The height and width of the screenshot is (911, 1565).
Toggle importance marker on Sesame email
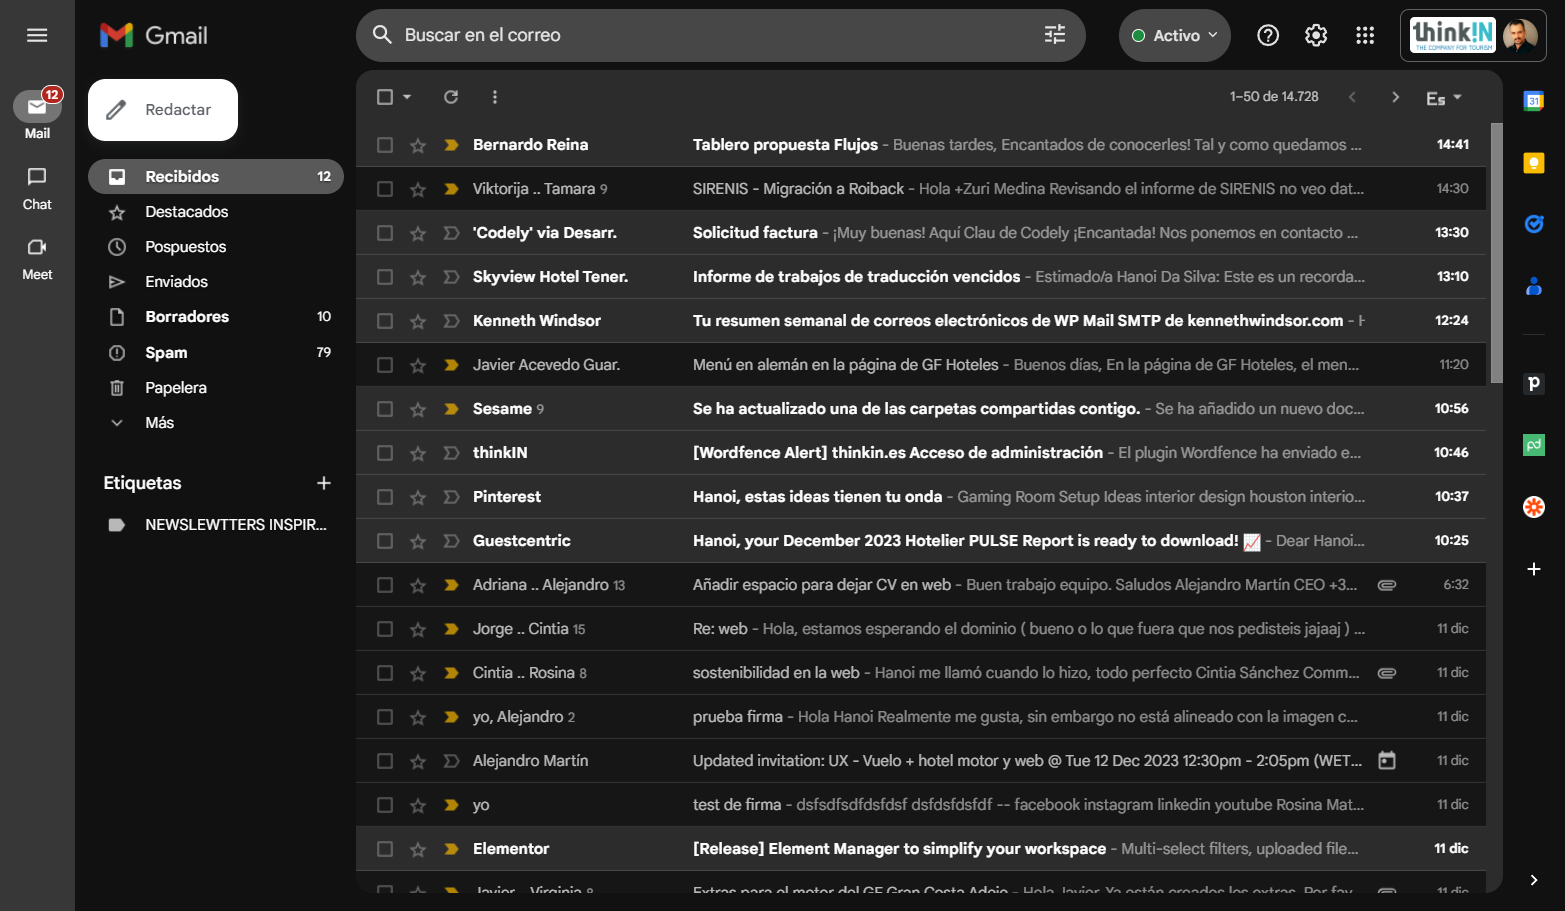pyautogui.click(x=451, y=409)
